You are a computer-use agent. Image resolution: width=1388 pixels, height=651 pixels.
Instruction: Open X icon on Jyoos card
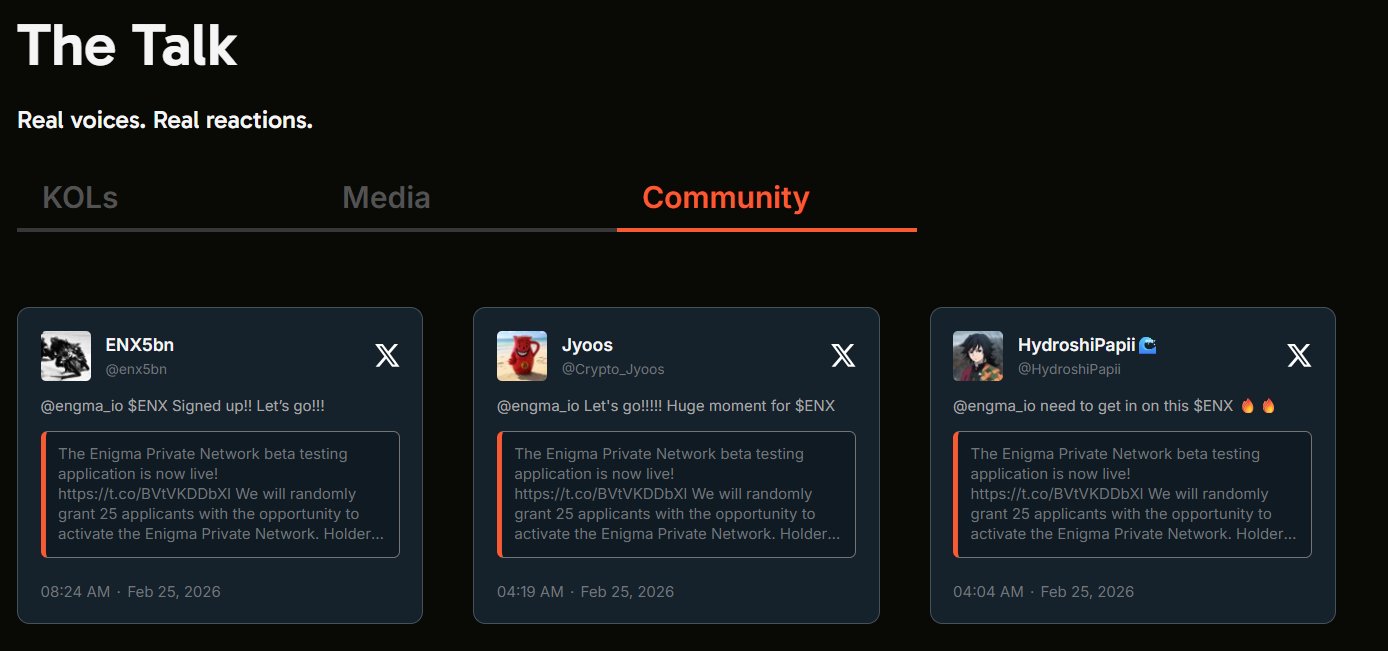(x=843, y=355)
